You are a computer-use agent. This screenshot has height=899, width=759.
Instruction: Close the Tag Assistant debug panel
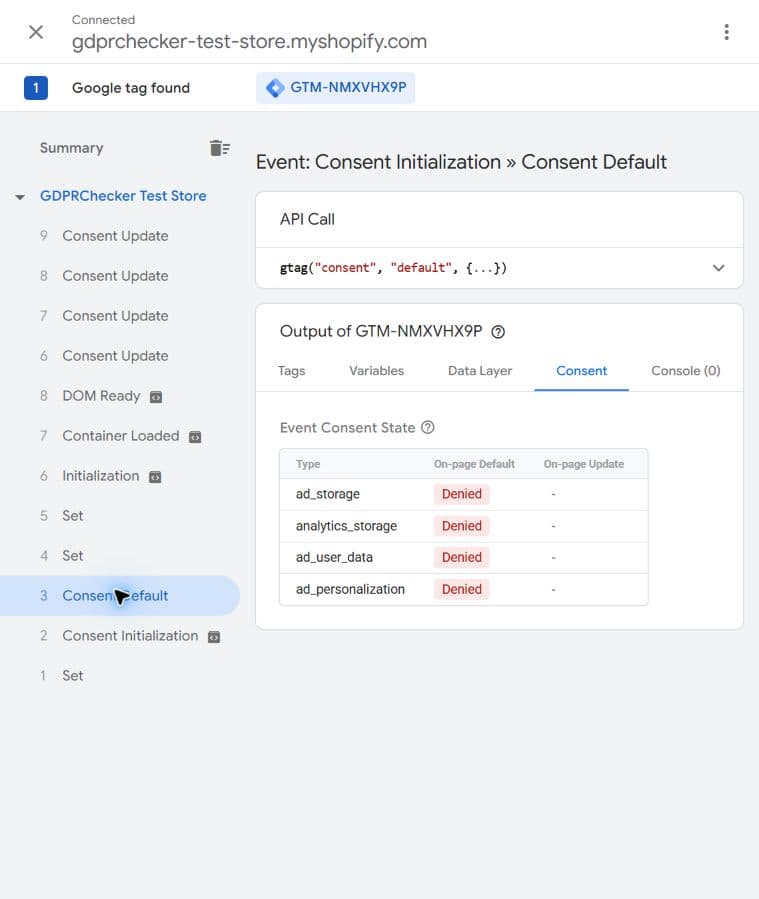[36, 32]
